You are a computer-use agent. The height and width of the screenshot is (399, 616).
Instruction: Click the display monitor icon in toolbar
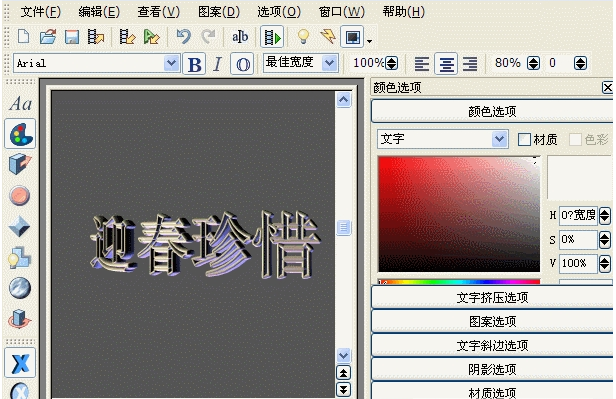pos(352,37)
